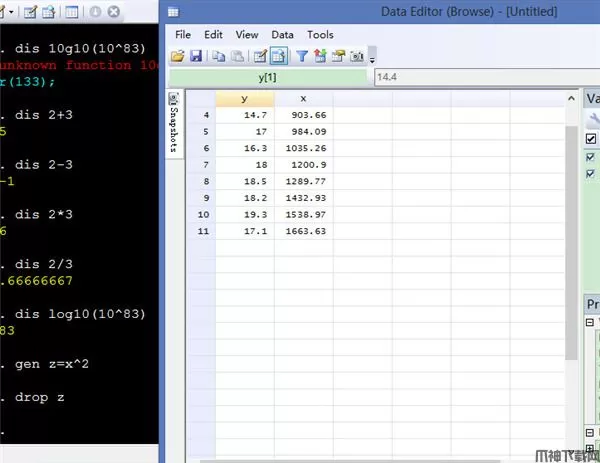Open the Data menu
The image size is (600, 463).
(x=282, y=35)
